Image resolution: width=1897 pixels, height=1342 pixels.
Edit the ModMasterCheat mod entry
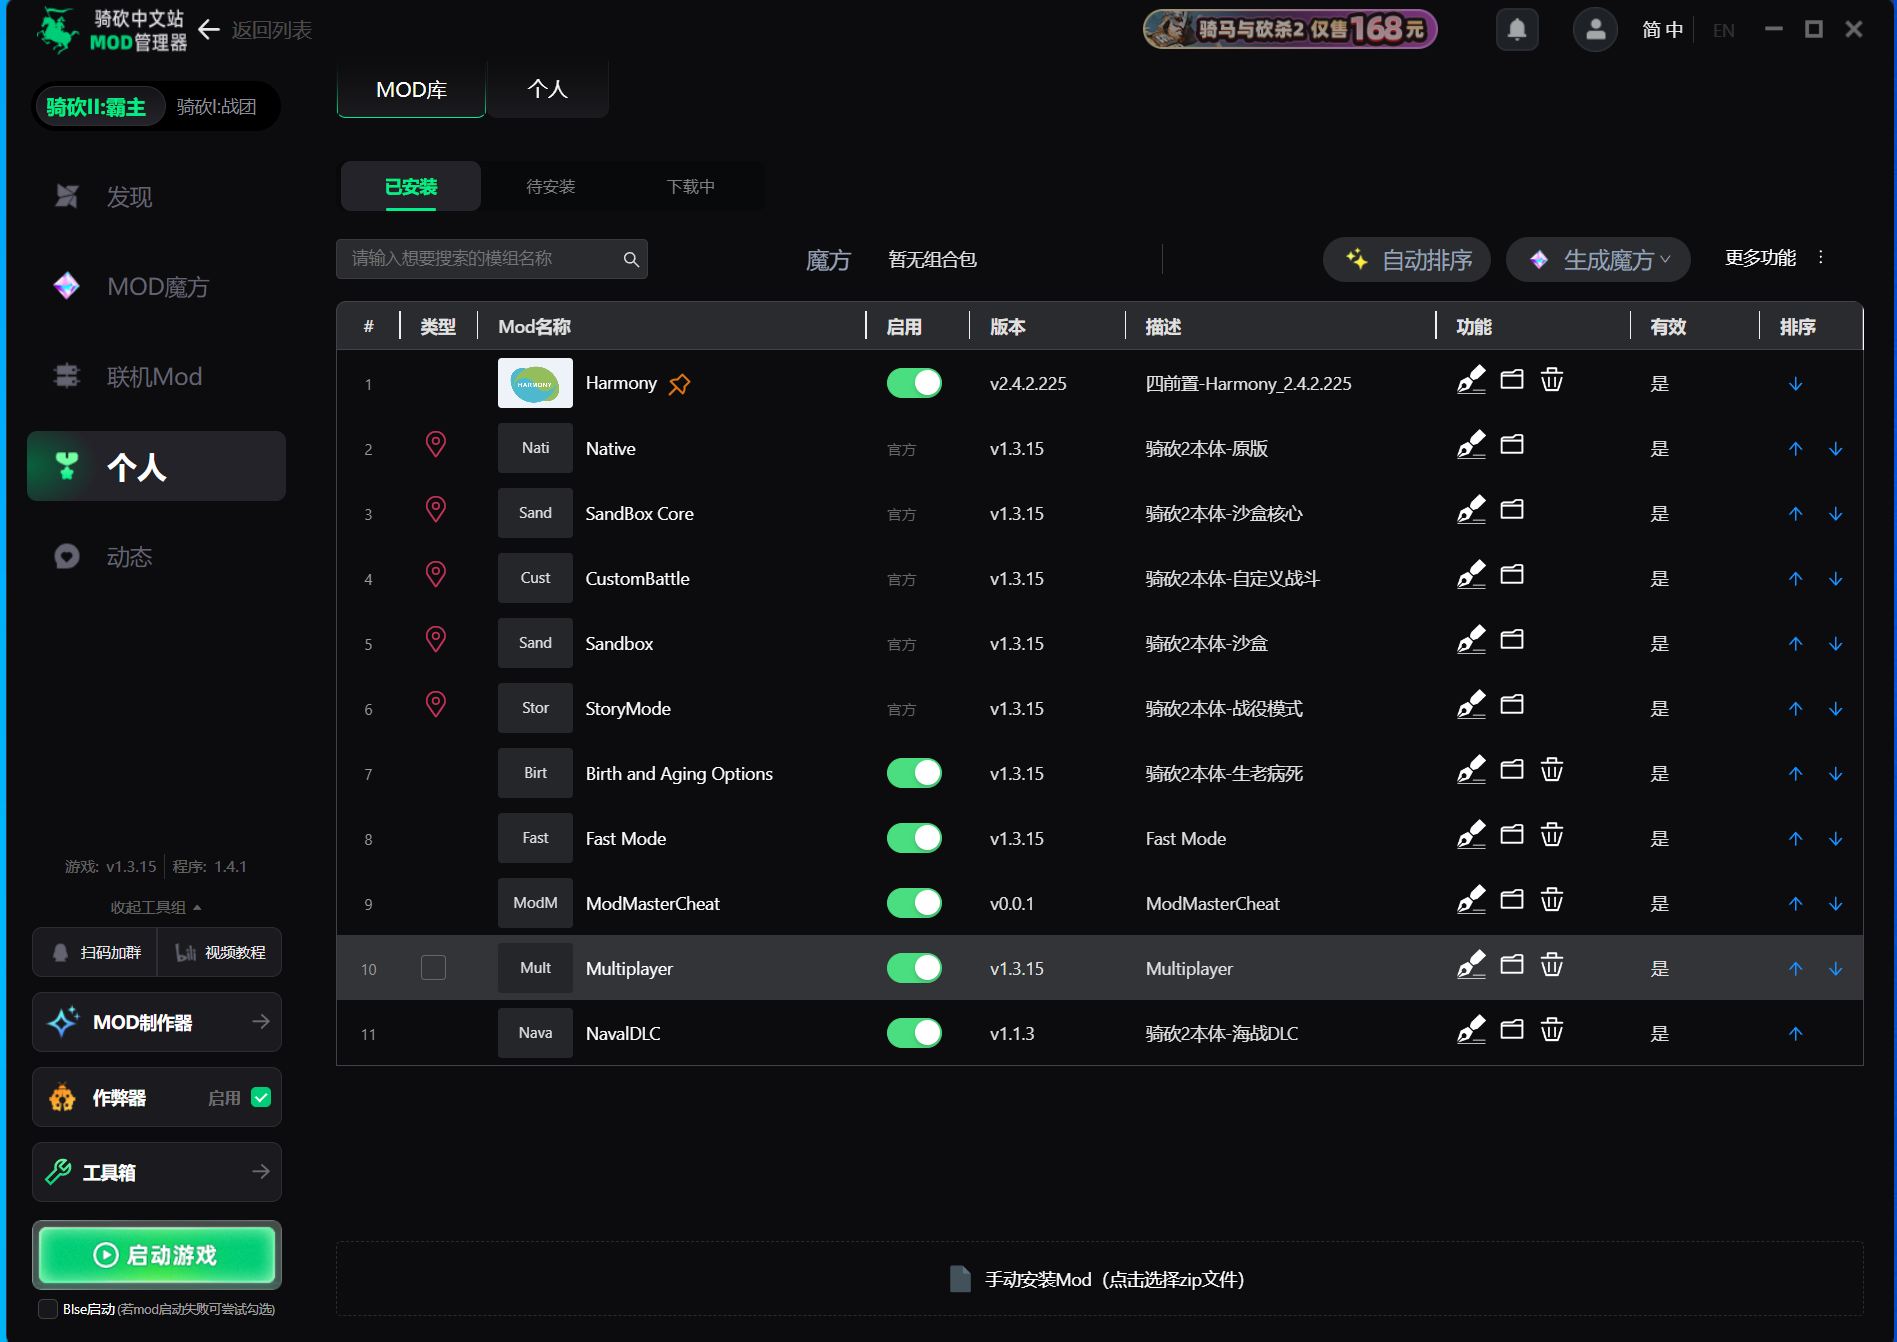coord(1471,900)
